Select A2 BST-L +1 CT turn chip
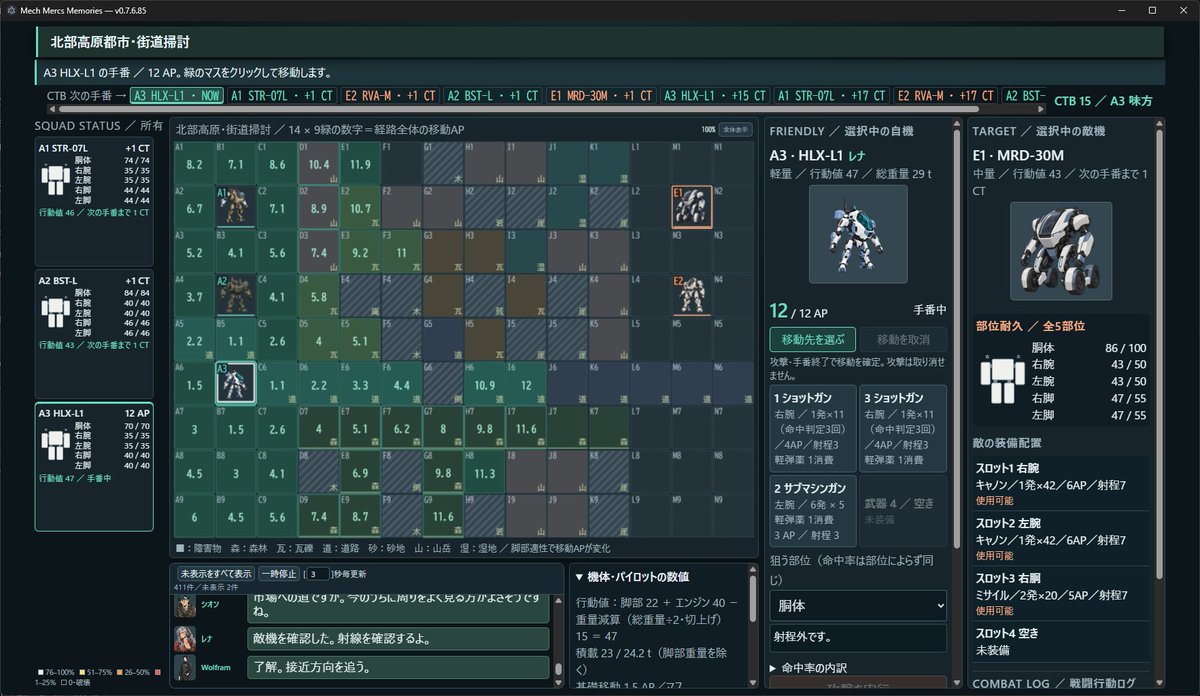1200x696 pixels. pos(493,96)
